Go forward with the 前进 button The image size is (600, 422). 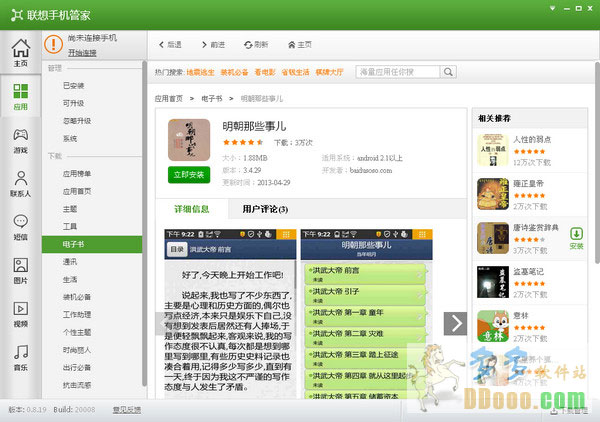pyautogui.click(x=213, y=45)
